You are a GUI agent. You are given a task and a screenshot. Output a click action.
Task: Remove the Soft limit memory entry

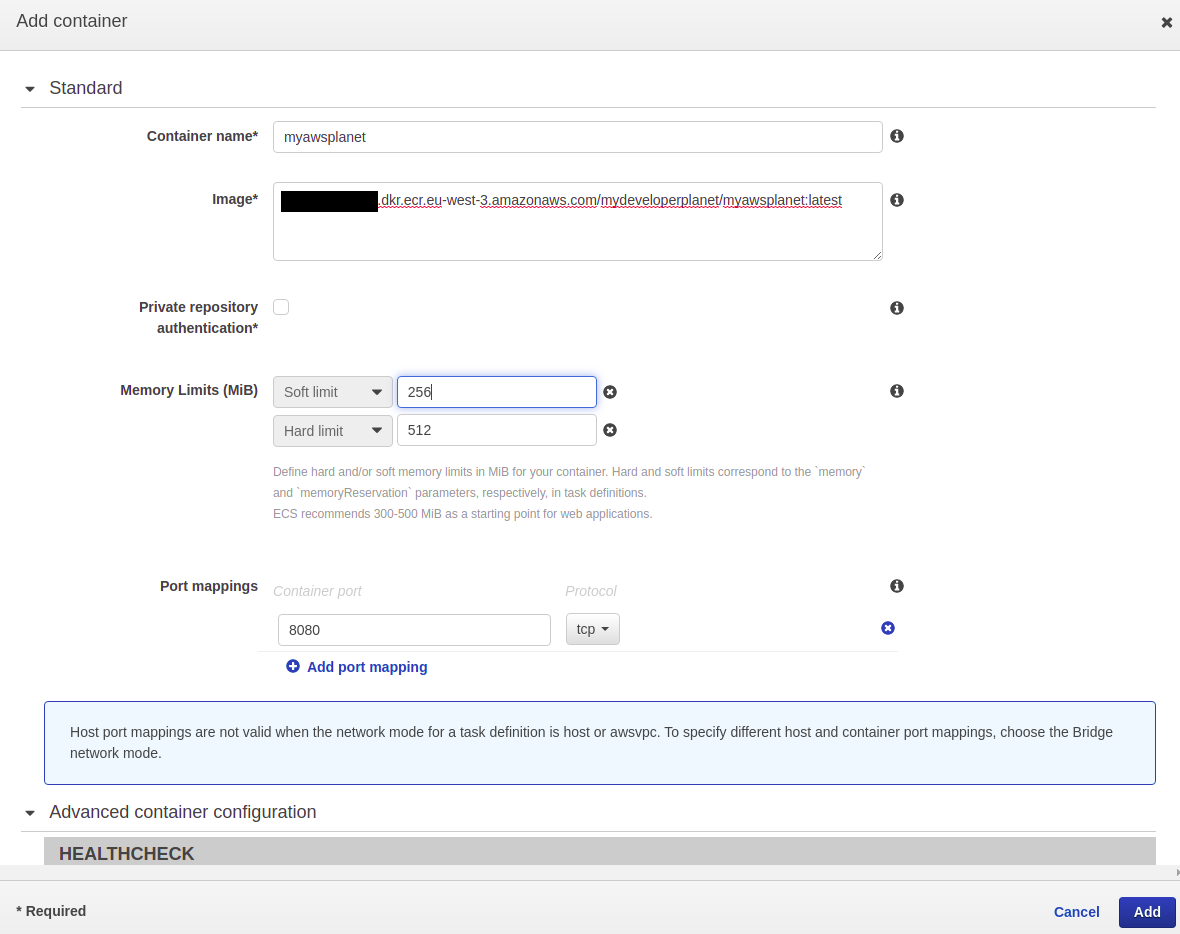[x=610, y=392]
